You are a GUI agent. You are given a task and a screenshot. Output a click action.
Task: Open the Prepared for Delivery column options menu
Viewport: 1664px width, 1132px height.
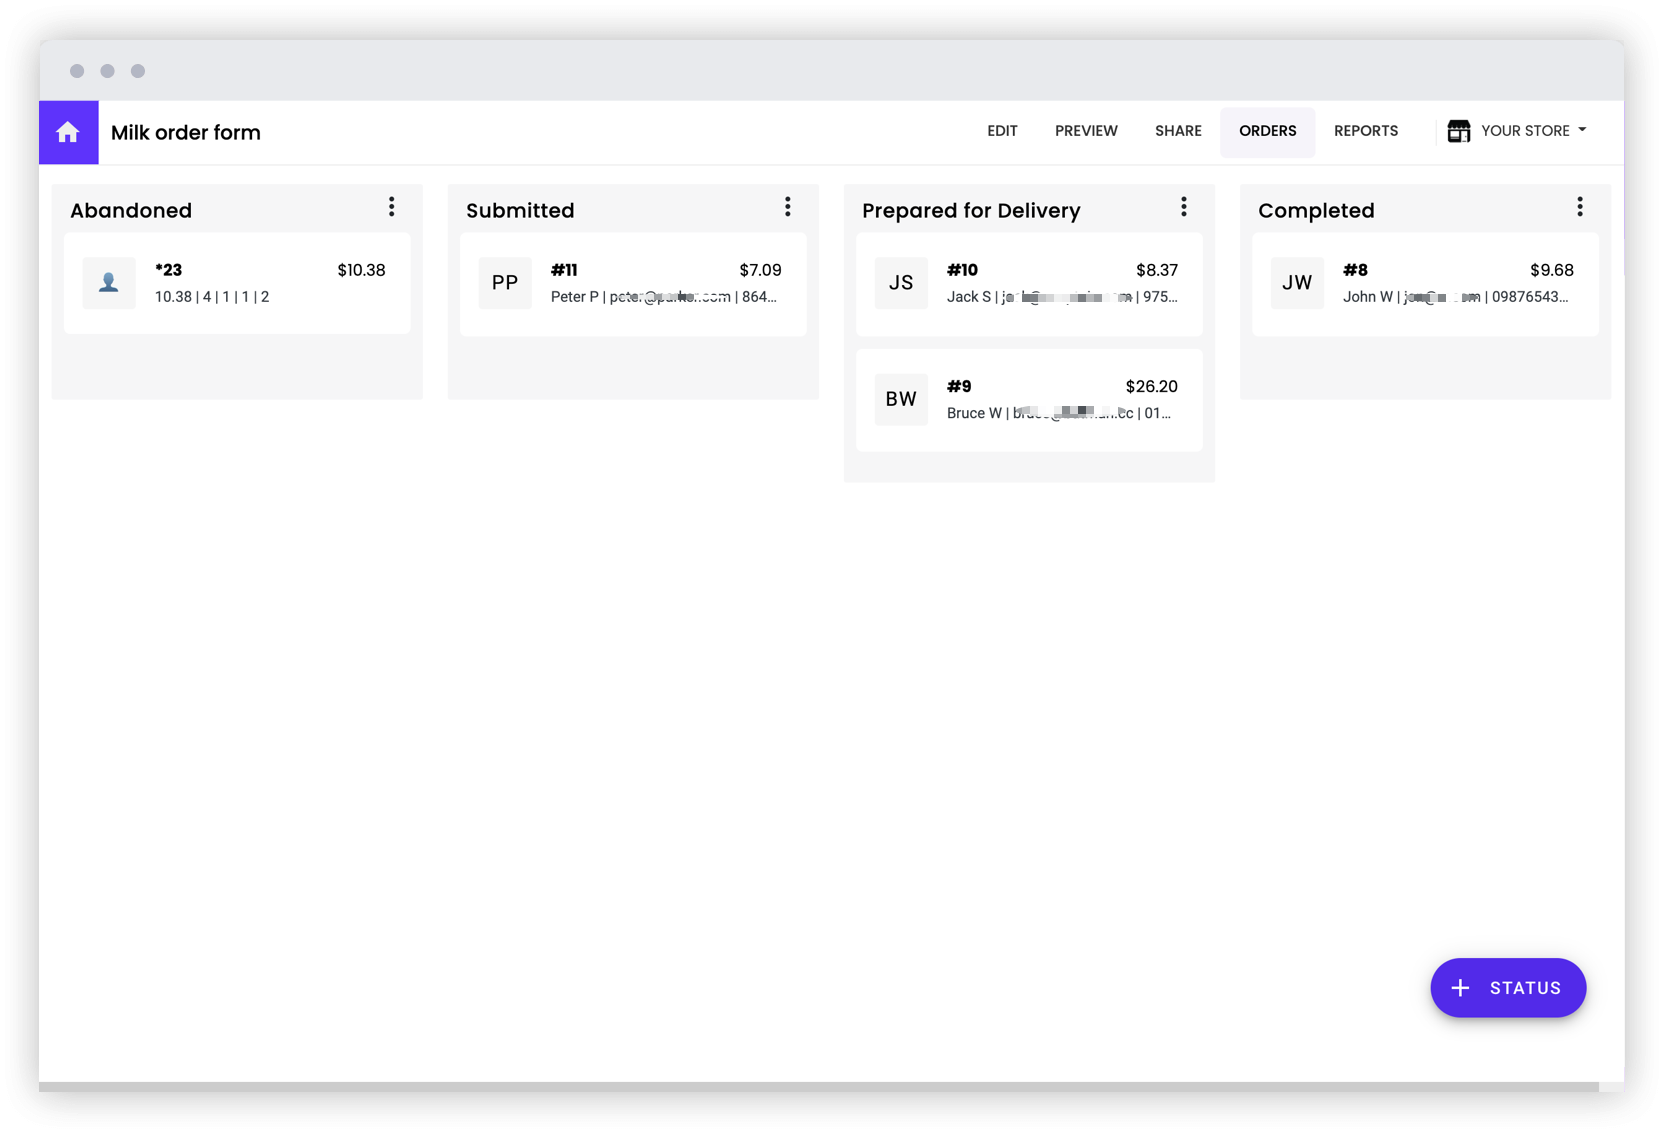pyautogui.click(x=1183, y=207)
